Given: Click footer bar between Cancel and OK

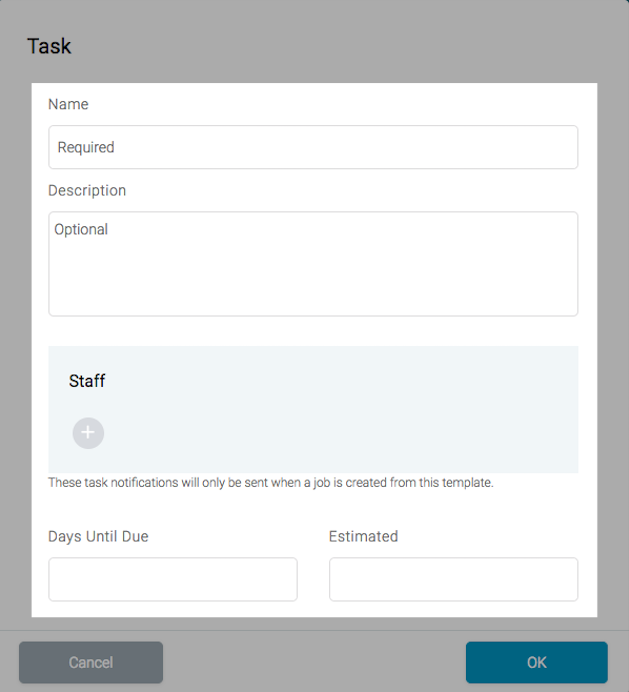Looking at the screenshot, I should [x=314, y=662].
